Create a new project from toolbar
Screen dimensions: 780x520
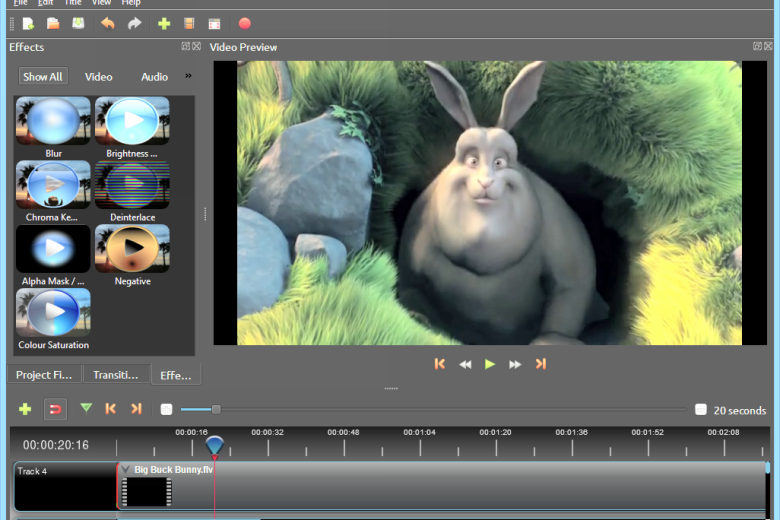[x=28, y=23]
